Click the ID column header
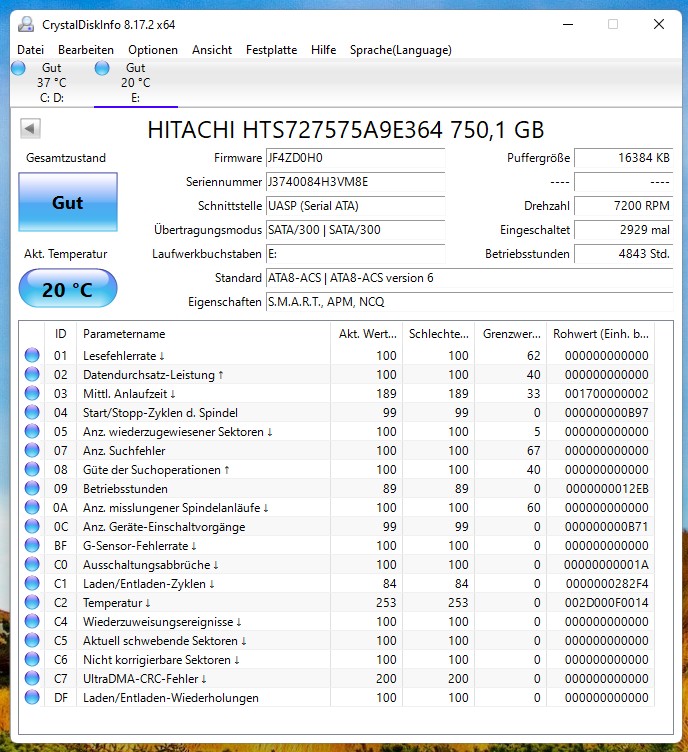This screenshot has height=752, width=688. pos(60,334)
